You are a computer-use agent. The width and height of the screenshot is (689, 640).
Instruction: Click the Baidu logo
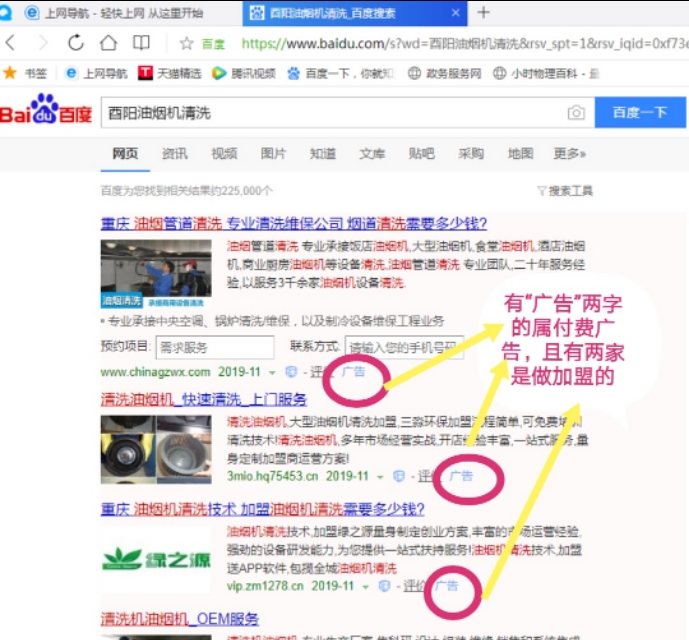click(x=46, y=109)
